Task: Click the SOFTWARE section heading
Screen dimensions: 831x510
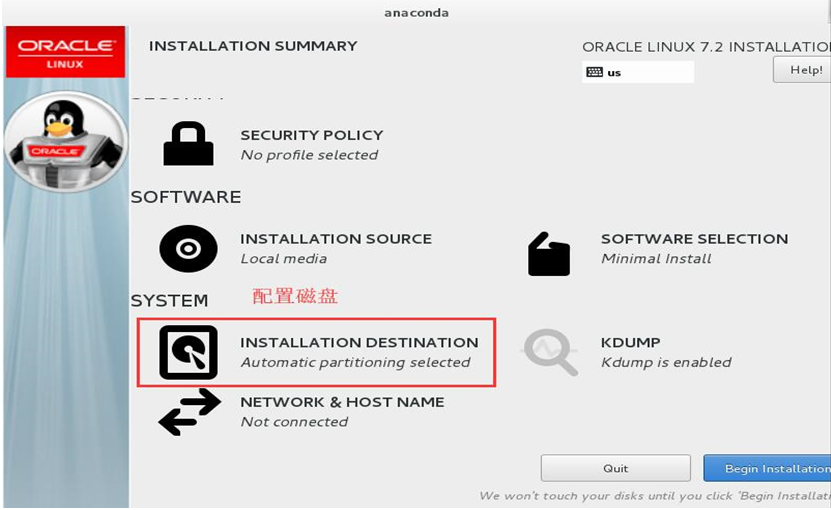Action: tap(186, 197)
